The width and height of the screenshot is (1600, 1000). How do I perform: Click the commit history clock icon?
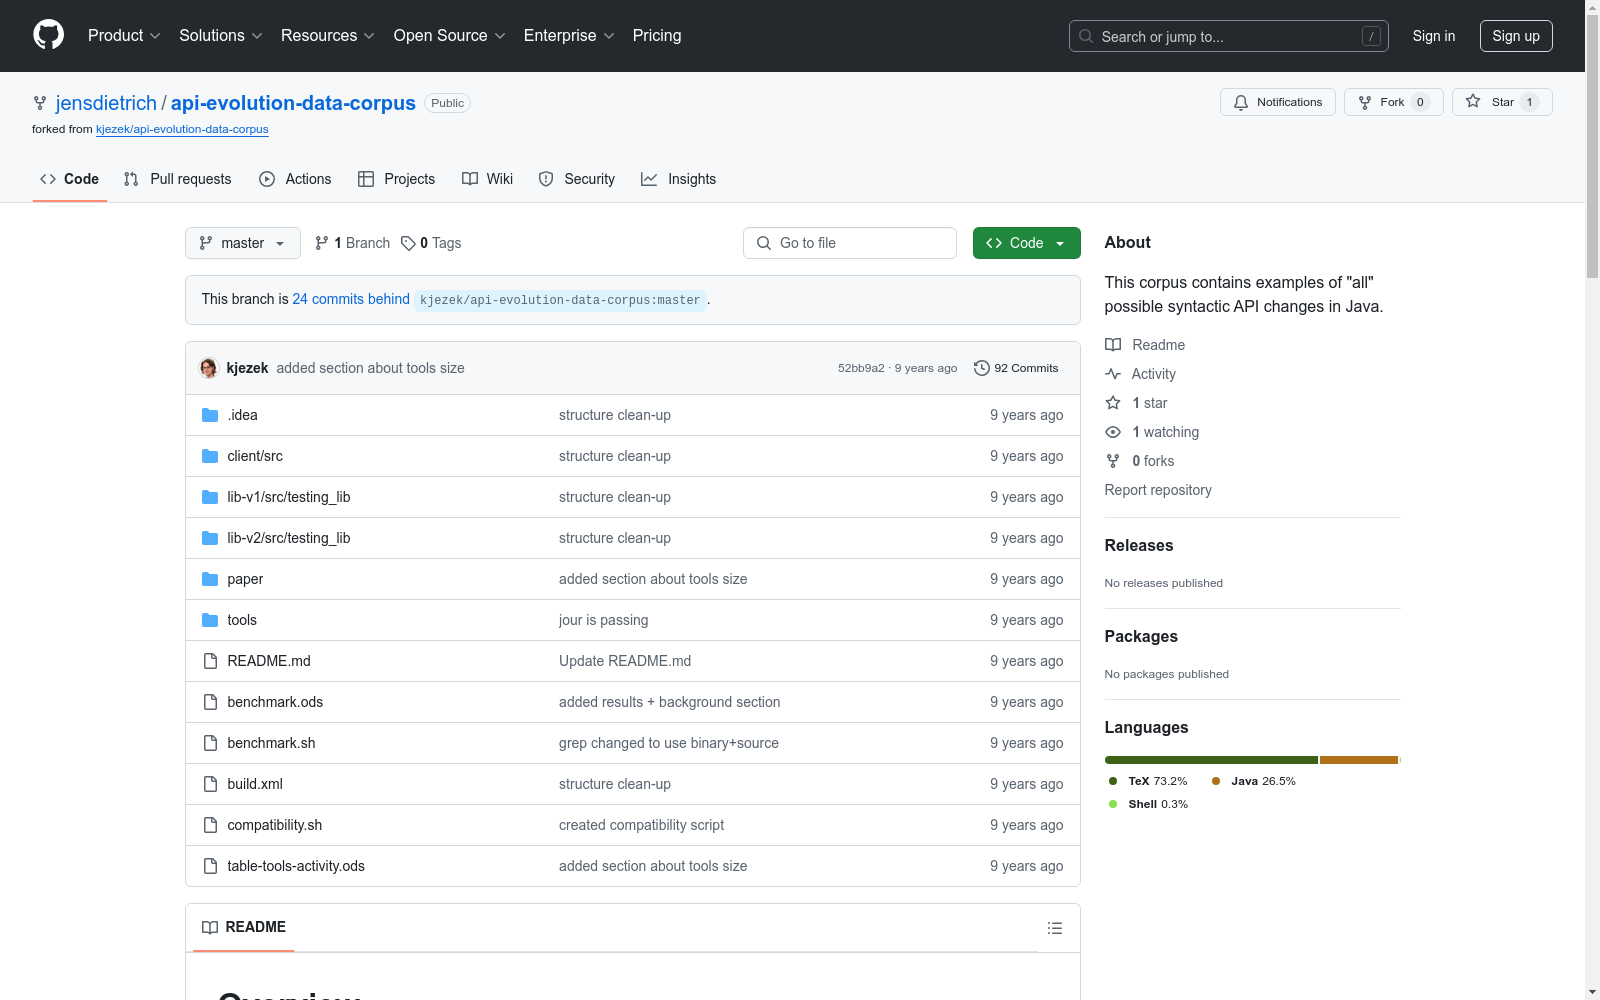(982, 368)
